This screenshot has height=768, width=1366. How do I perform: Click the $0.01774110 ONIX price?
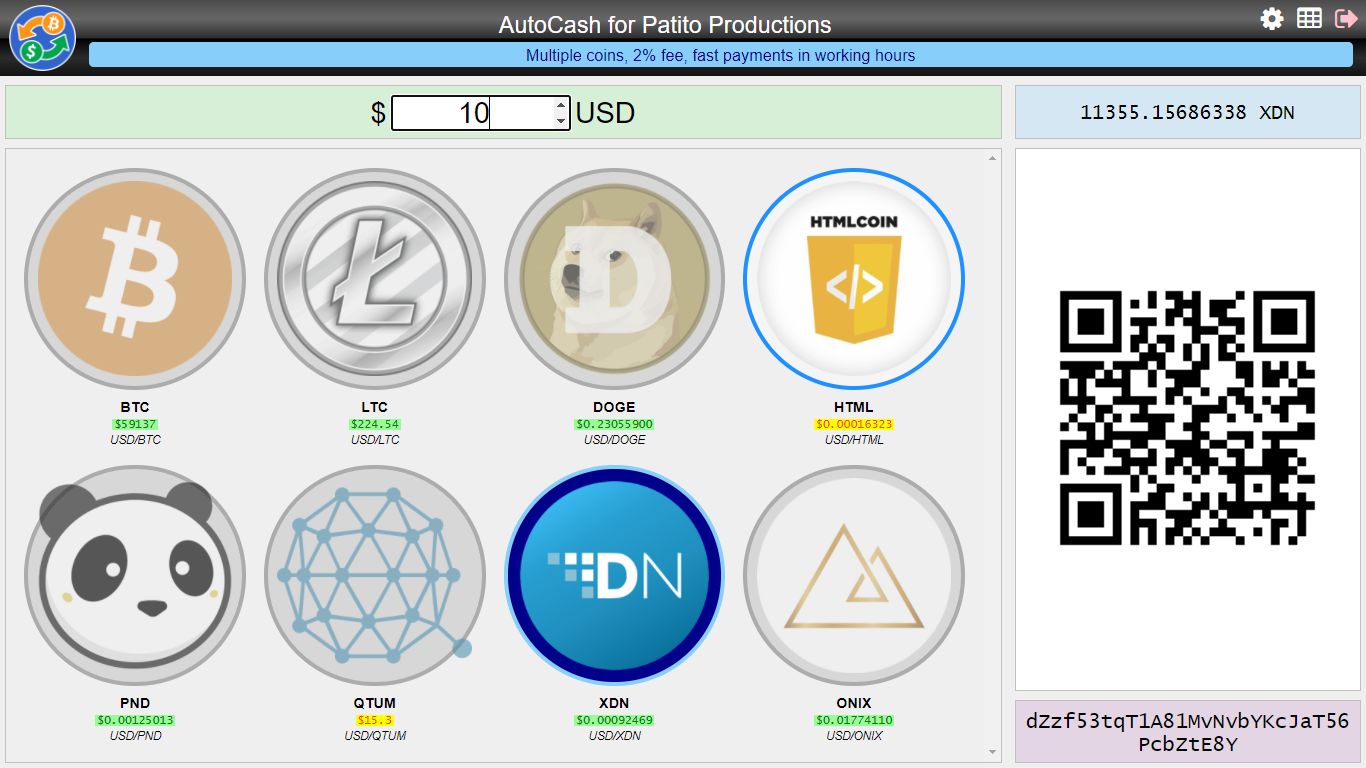click(x=854, y=720)
